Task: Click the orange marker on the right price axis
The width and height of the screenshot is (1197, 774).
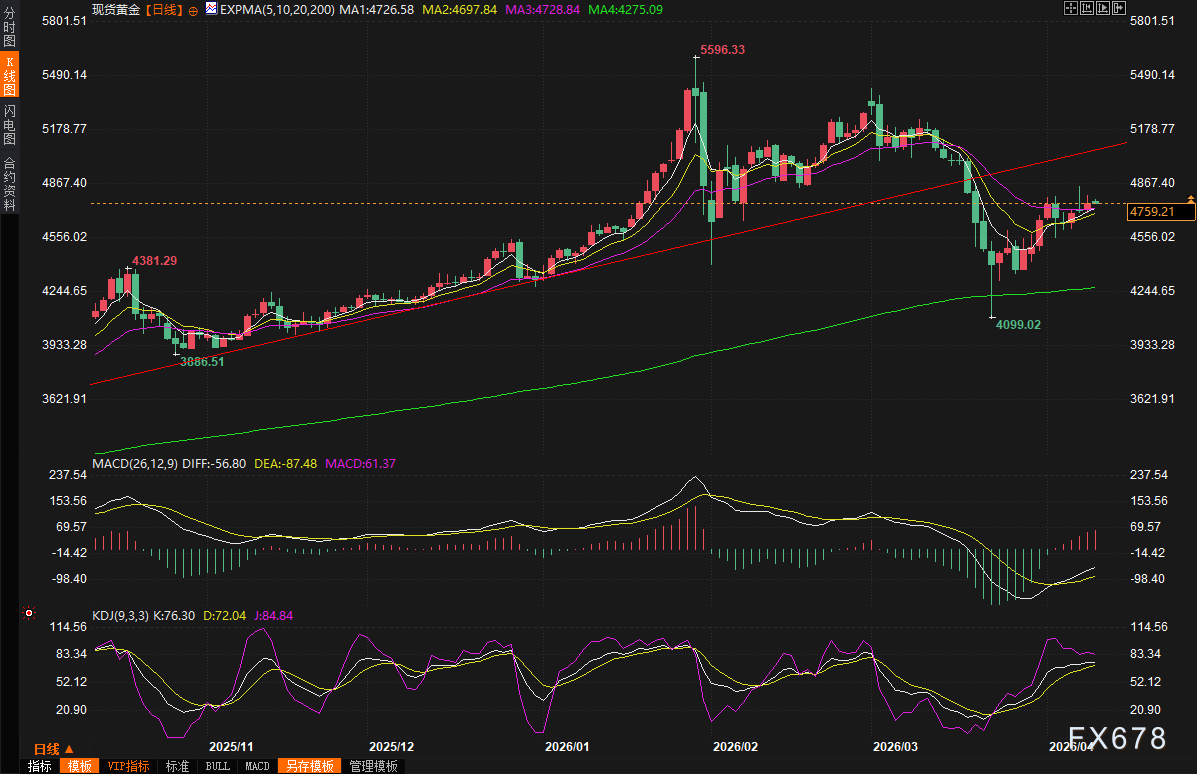Action: [1191, 200]
